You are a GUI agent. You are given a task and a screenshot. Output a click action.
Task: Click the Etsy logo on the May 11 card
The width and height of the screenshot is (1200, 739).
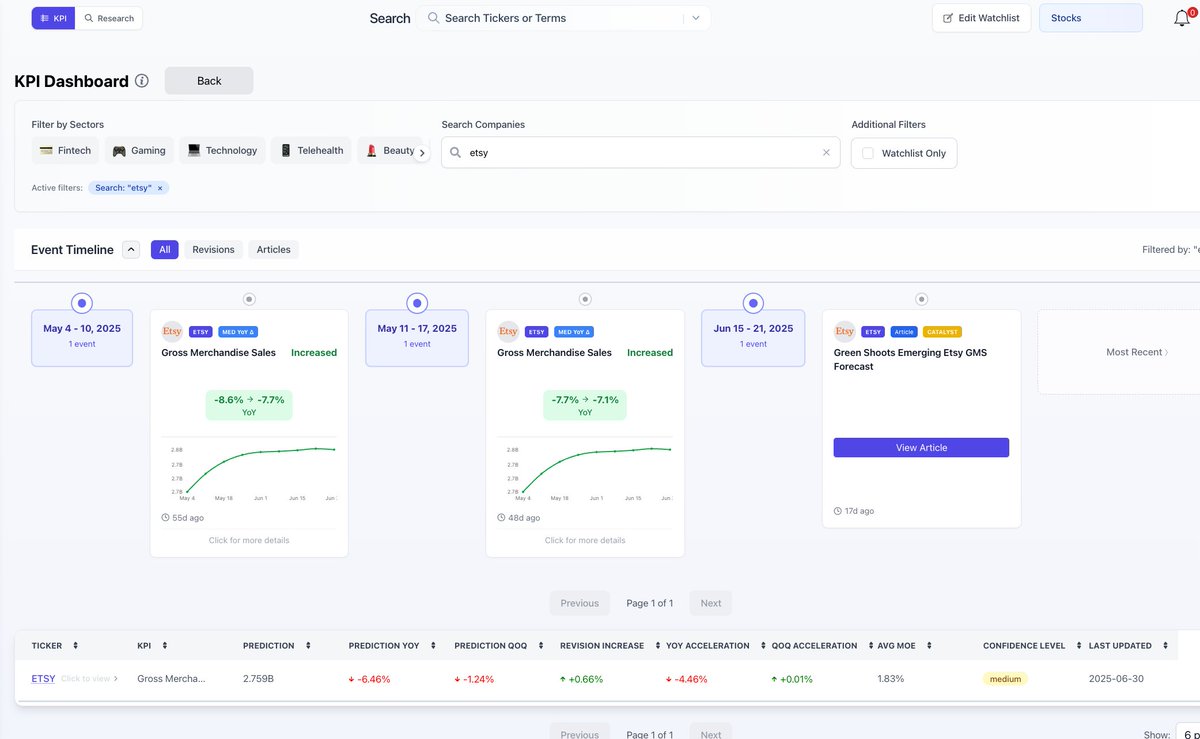508,331
